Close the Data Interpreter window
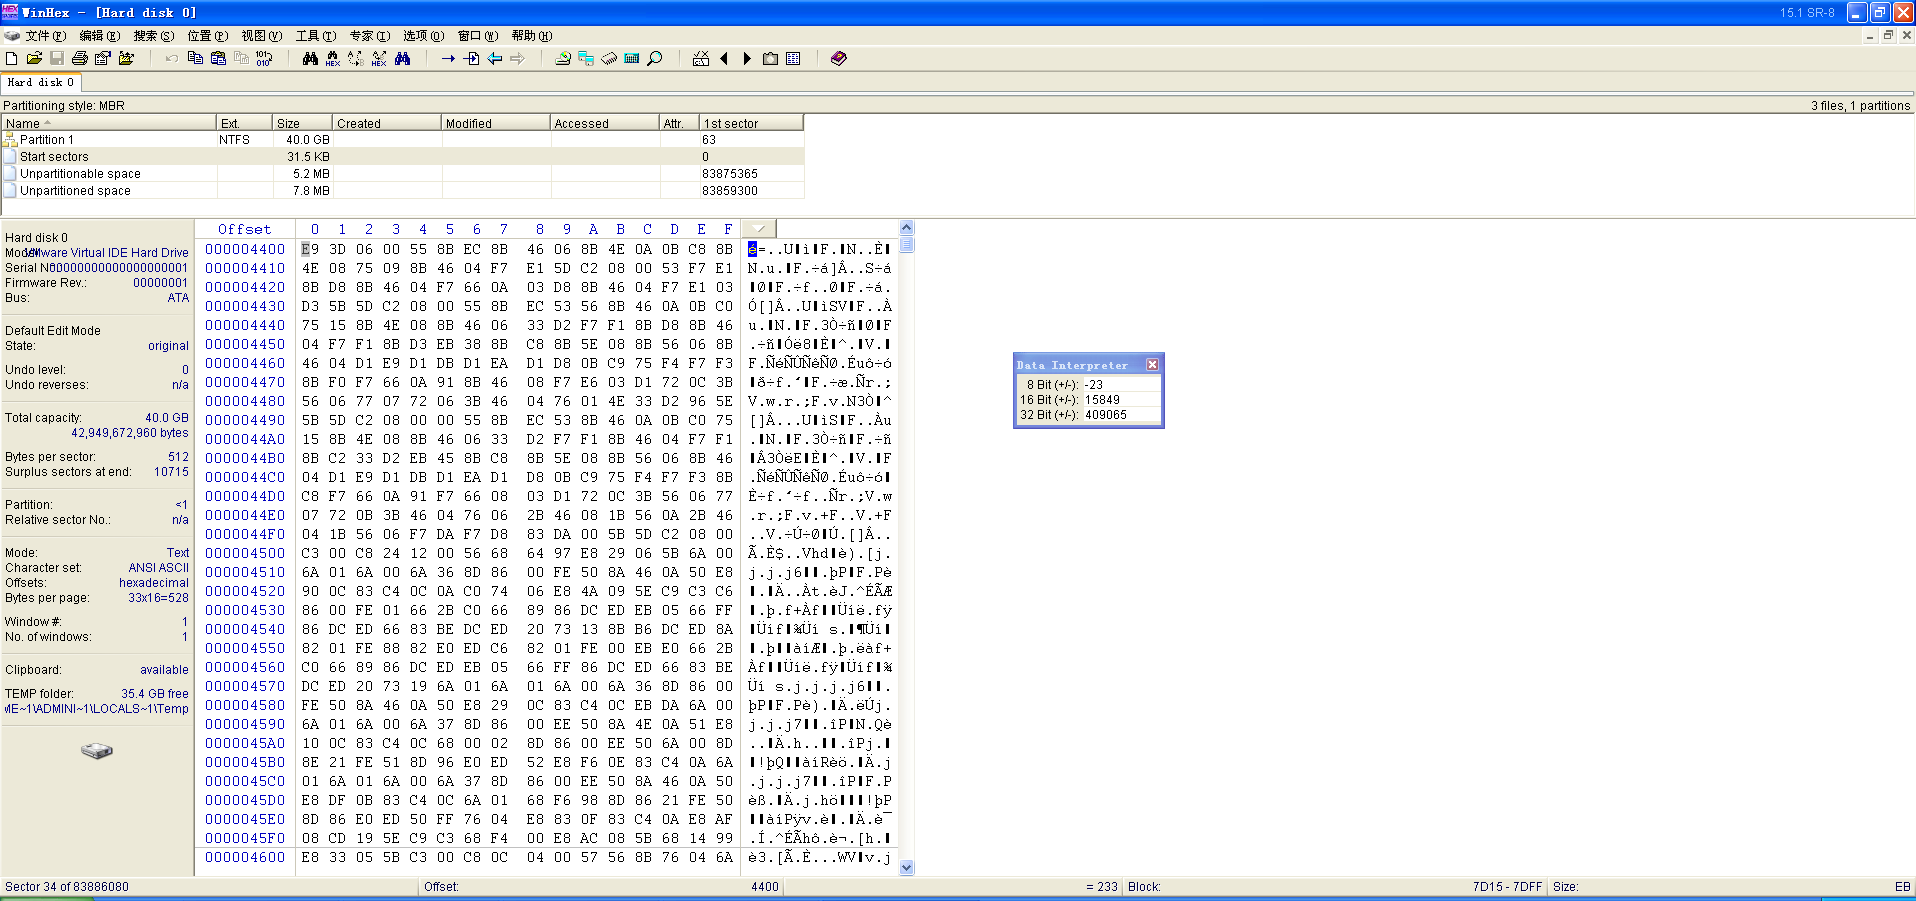Image resolution: width=1916 pixels, height=901 pixels. coord(1152,365)
